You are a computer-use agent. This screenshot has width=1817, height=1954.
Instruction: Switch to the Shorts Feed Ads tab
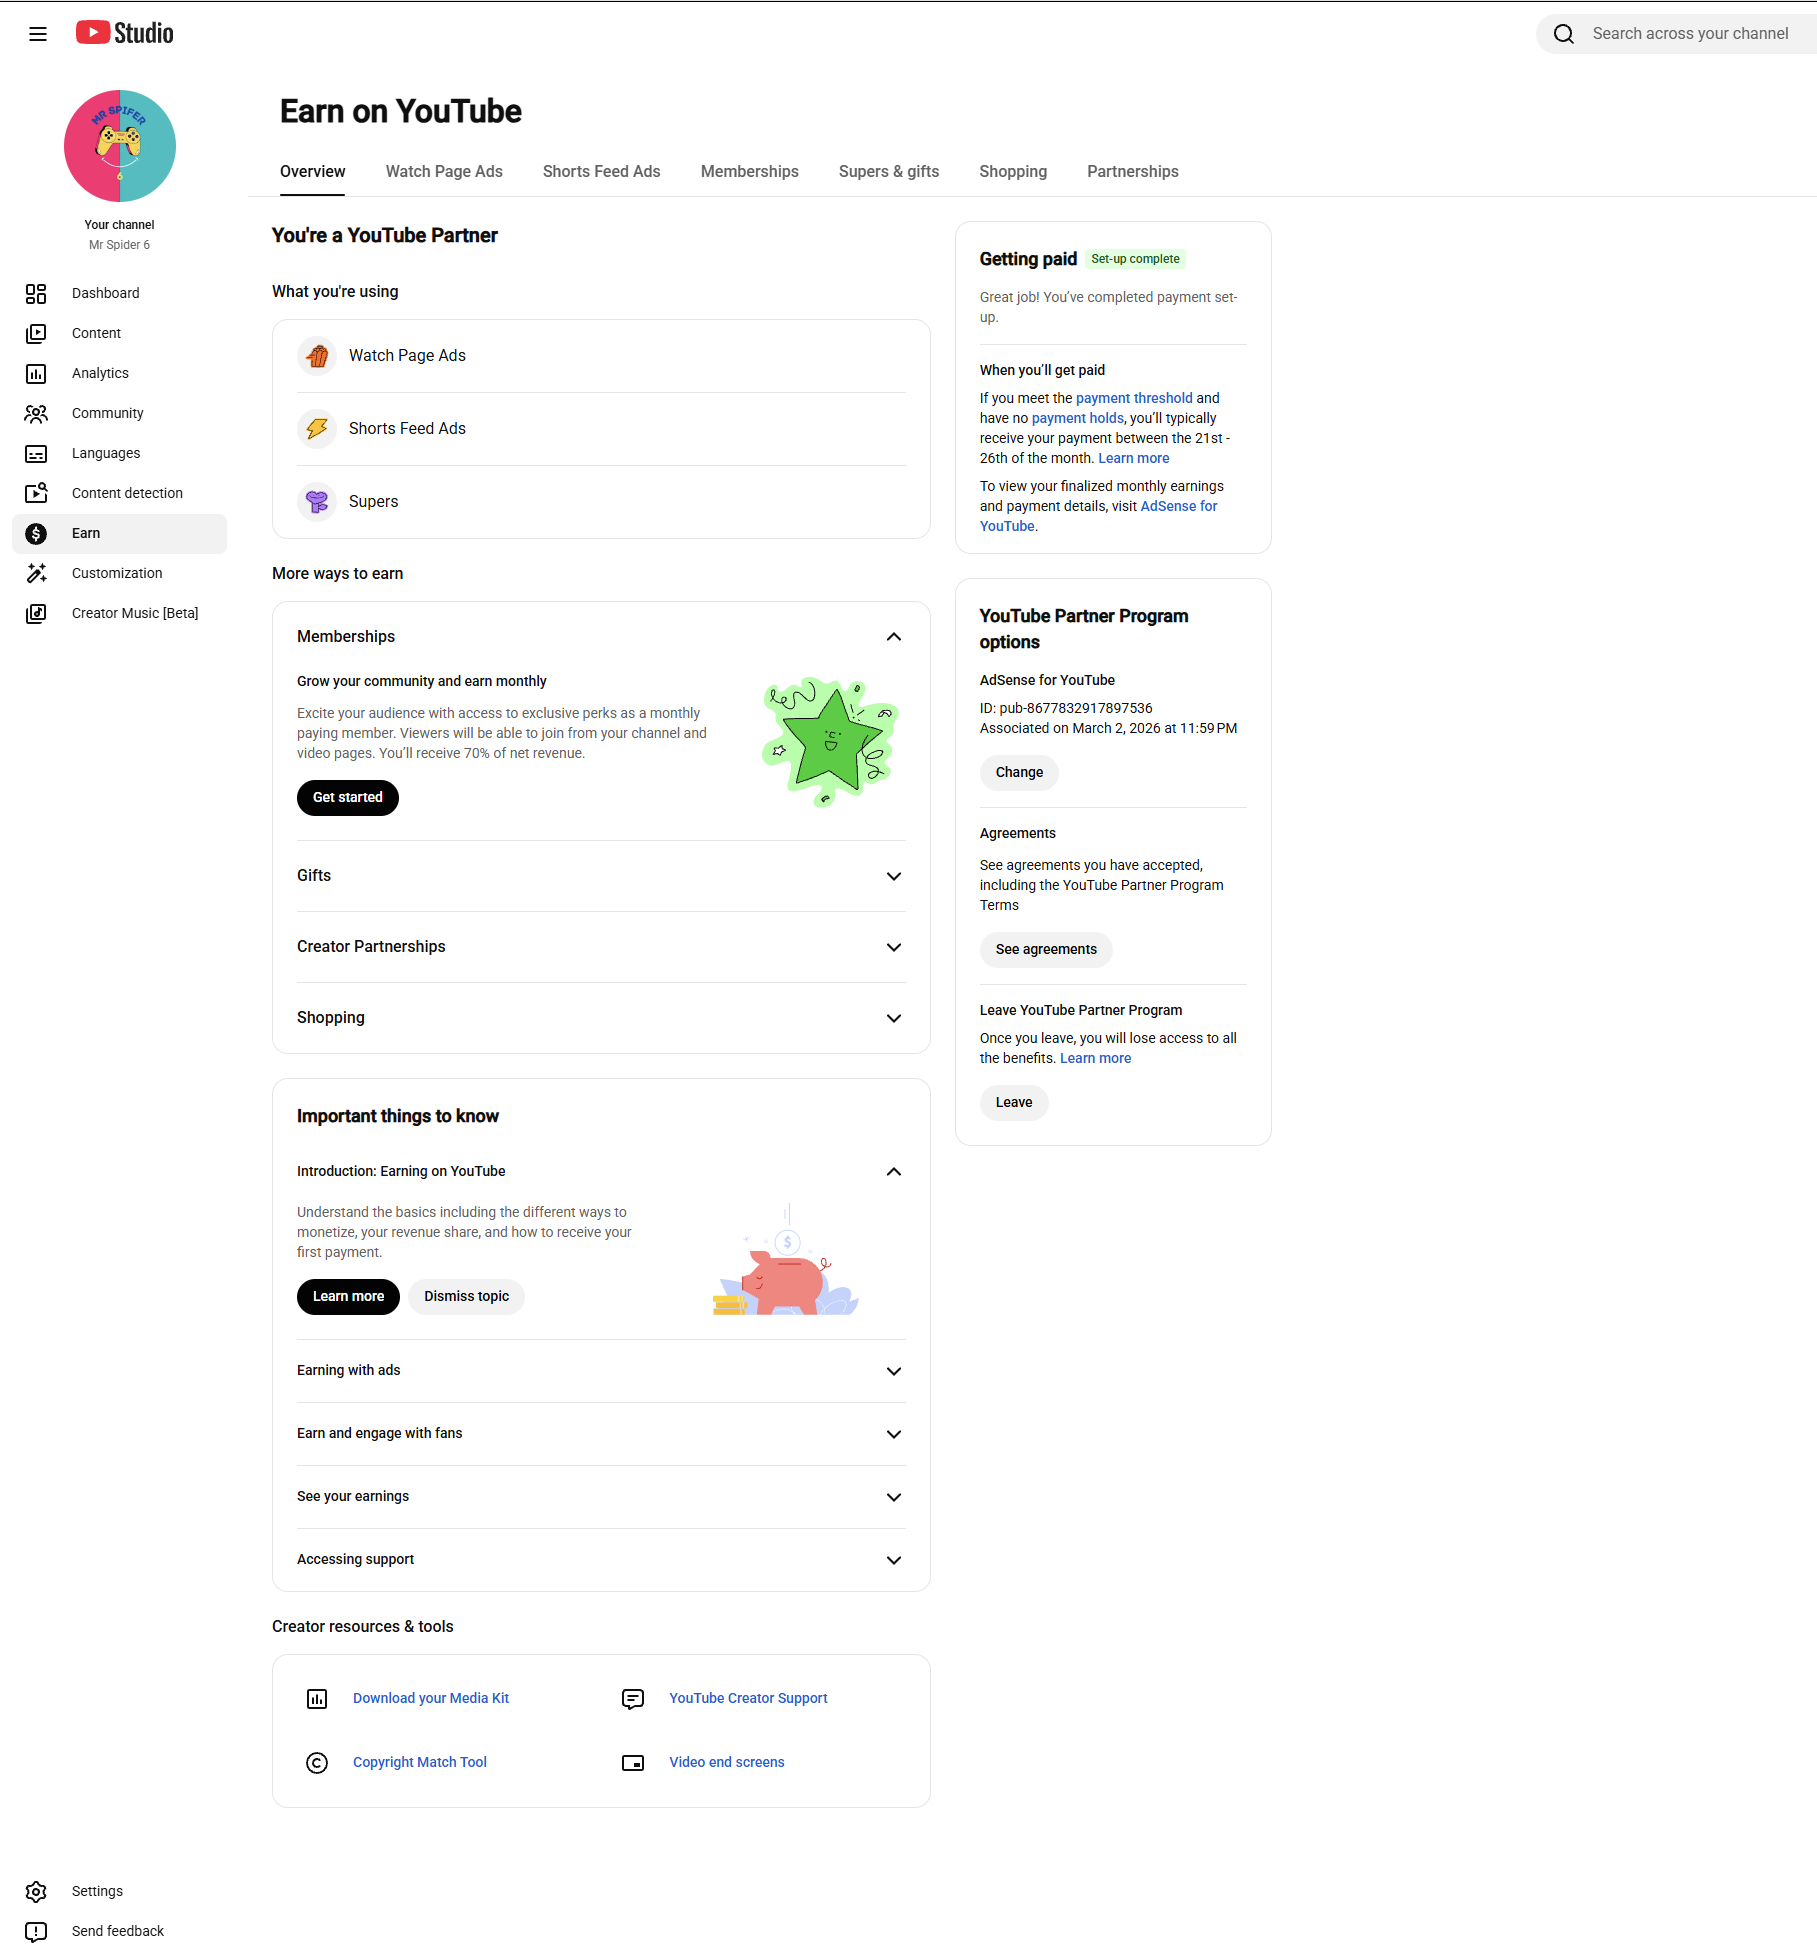[x=601, y=172]
